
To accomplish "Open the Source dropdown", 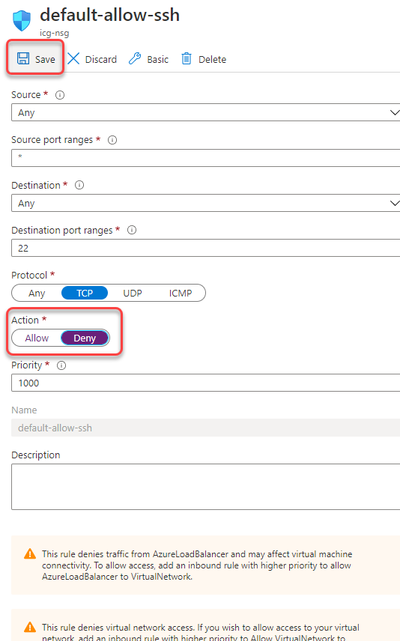I will (205, 112).
